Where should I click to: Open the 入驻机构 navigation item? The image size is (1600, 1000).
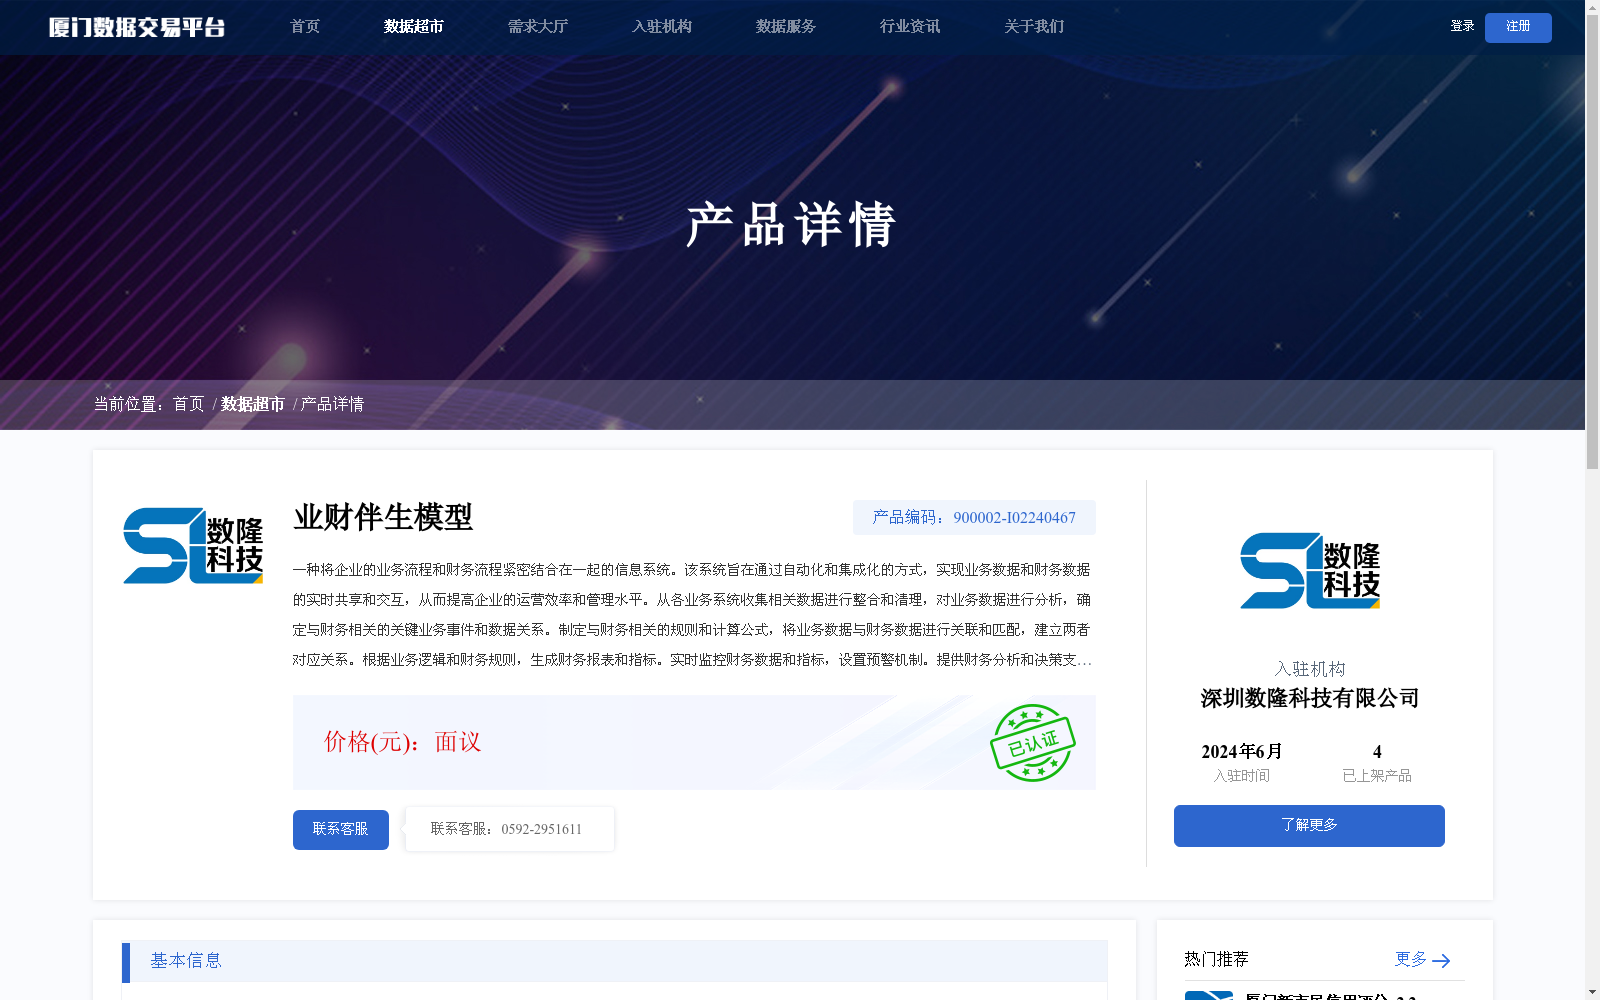click(662, 27)
